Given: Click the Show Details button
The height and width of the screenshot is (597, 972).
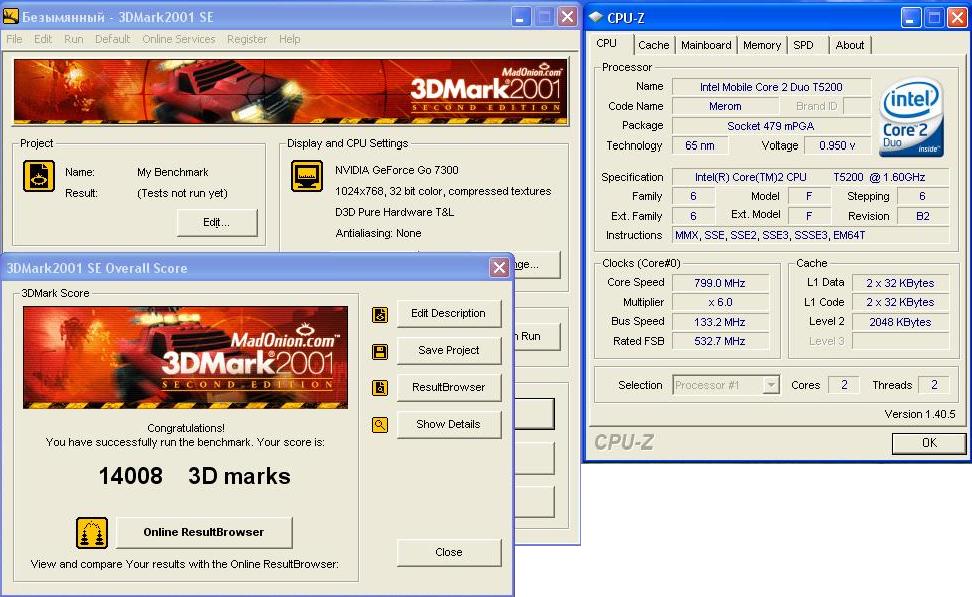Looking at the screenshot, I should coord(449,425).
